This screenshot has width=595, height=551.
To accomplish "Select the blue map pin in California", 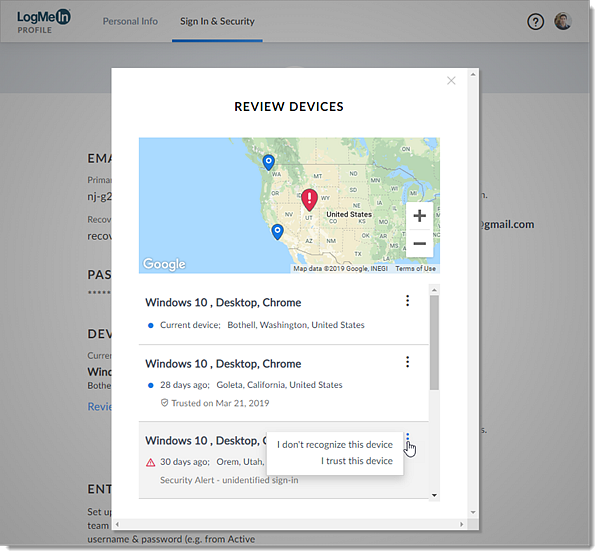I will pyautogui.click(x=278, y=232).
